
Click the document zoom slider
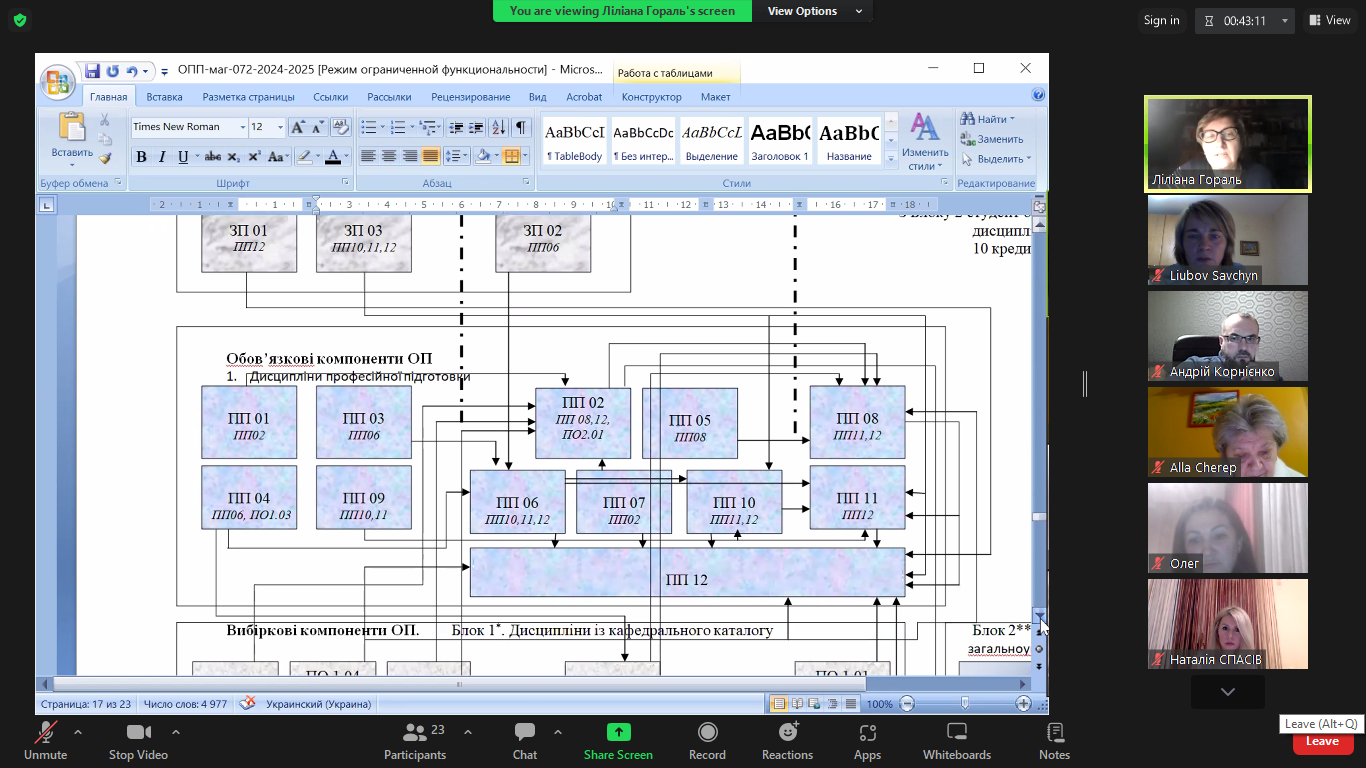pos(964,704)
